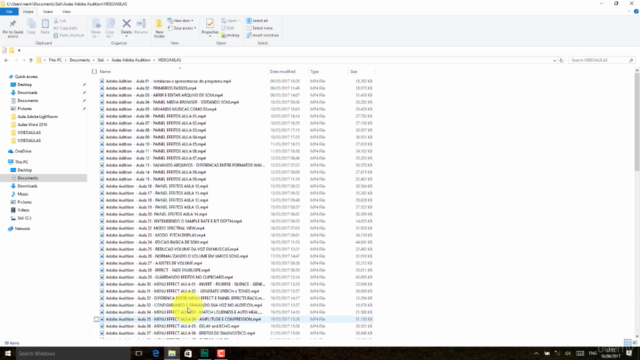Click Select all in the ribbon

[x=257, y=20]
